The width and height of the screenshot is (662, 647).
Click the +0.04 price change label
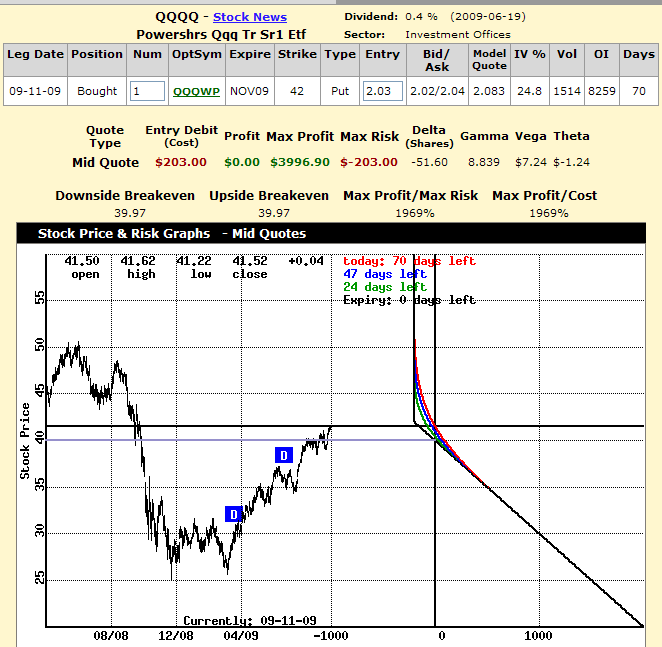(306, 261)
